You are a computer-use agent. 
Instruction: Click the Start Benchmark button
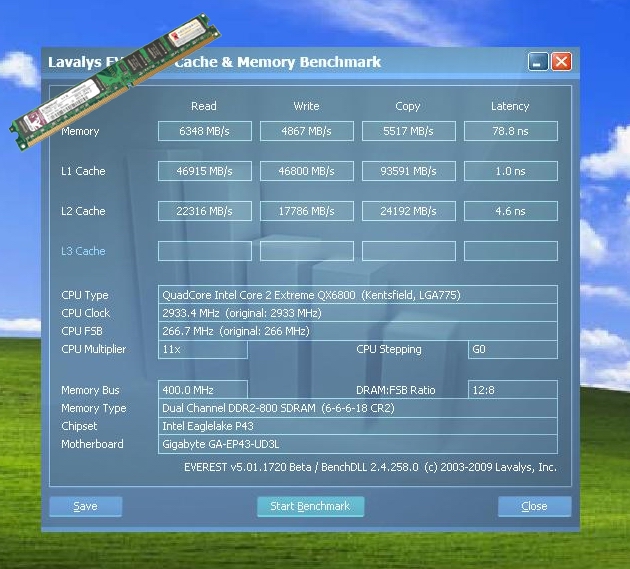pyautogui.click(x=311, y=506)
